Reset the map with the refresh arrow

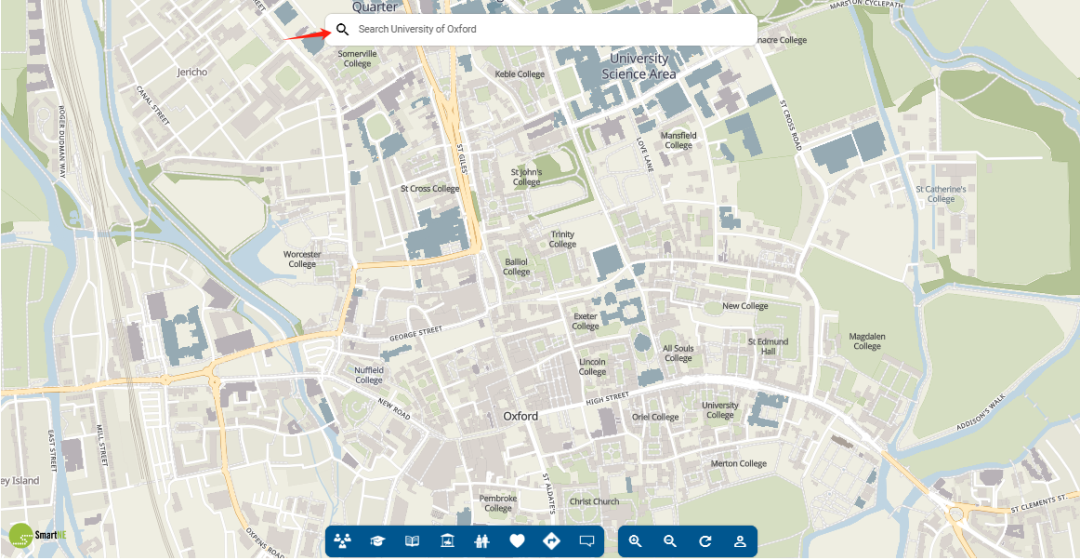click(x=705, y=541)
